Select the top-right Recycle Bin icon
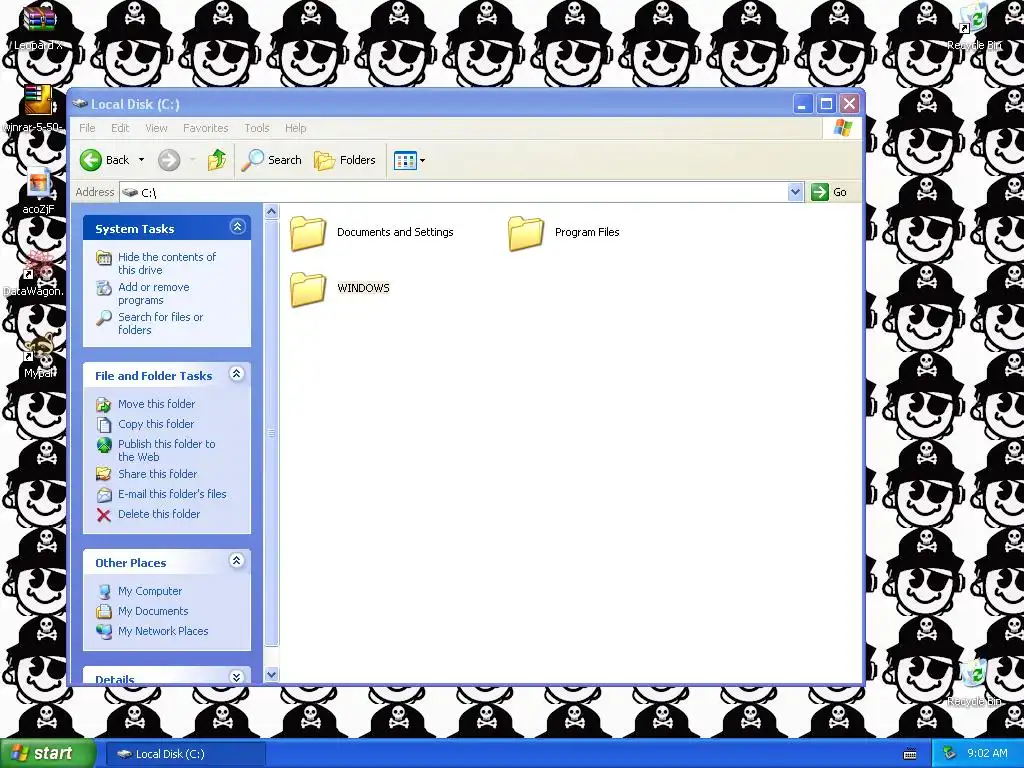The height and width of the screenshot is (768, 1024). coord(974,27)
